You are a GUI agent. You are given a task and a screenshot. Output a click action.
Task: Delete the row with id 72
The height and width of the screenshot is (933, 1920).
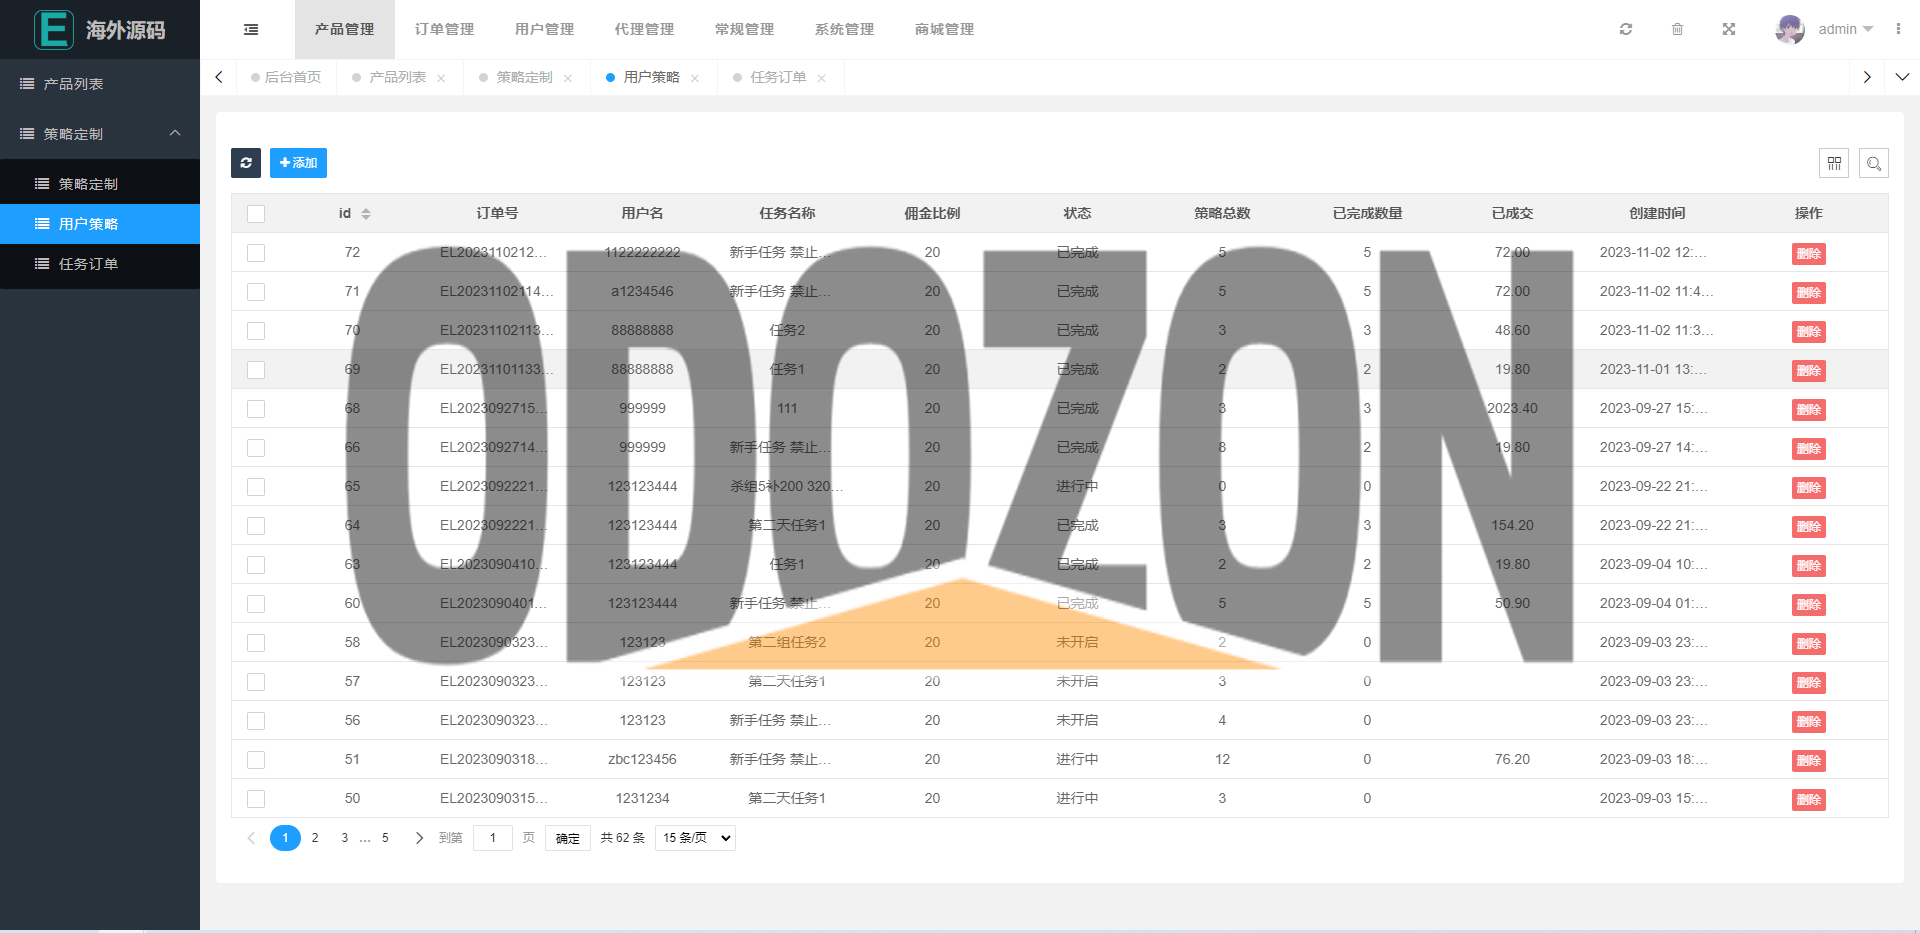click(1808, 254)
